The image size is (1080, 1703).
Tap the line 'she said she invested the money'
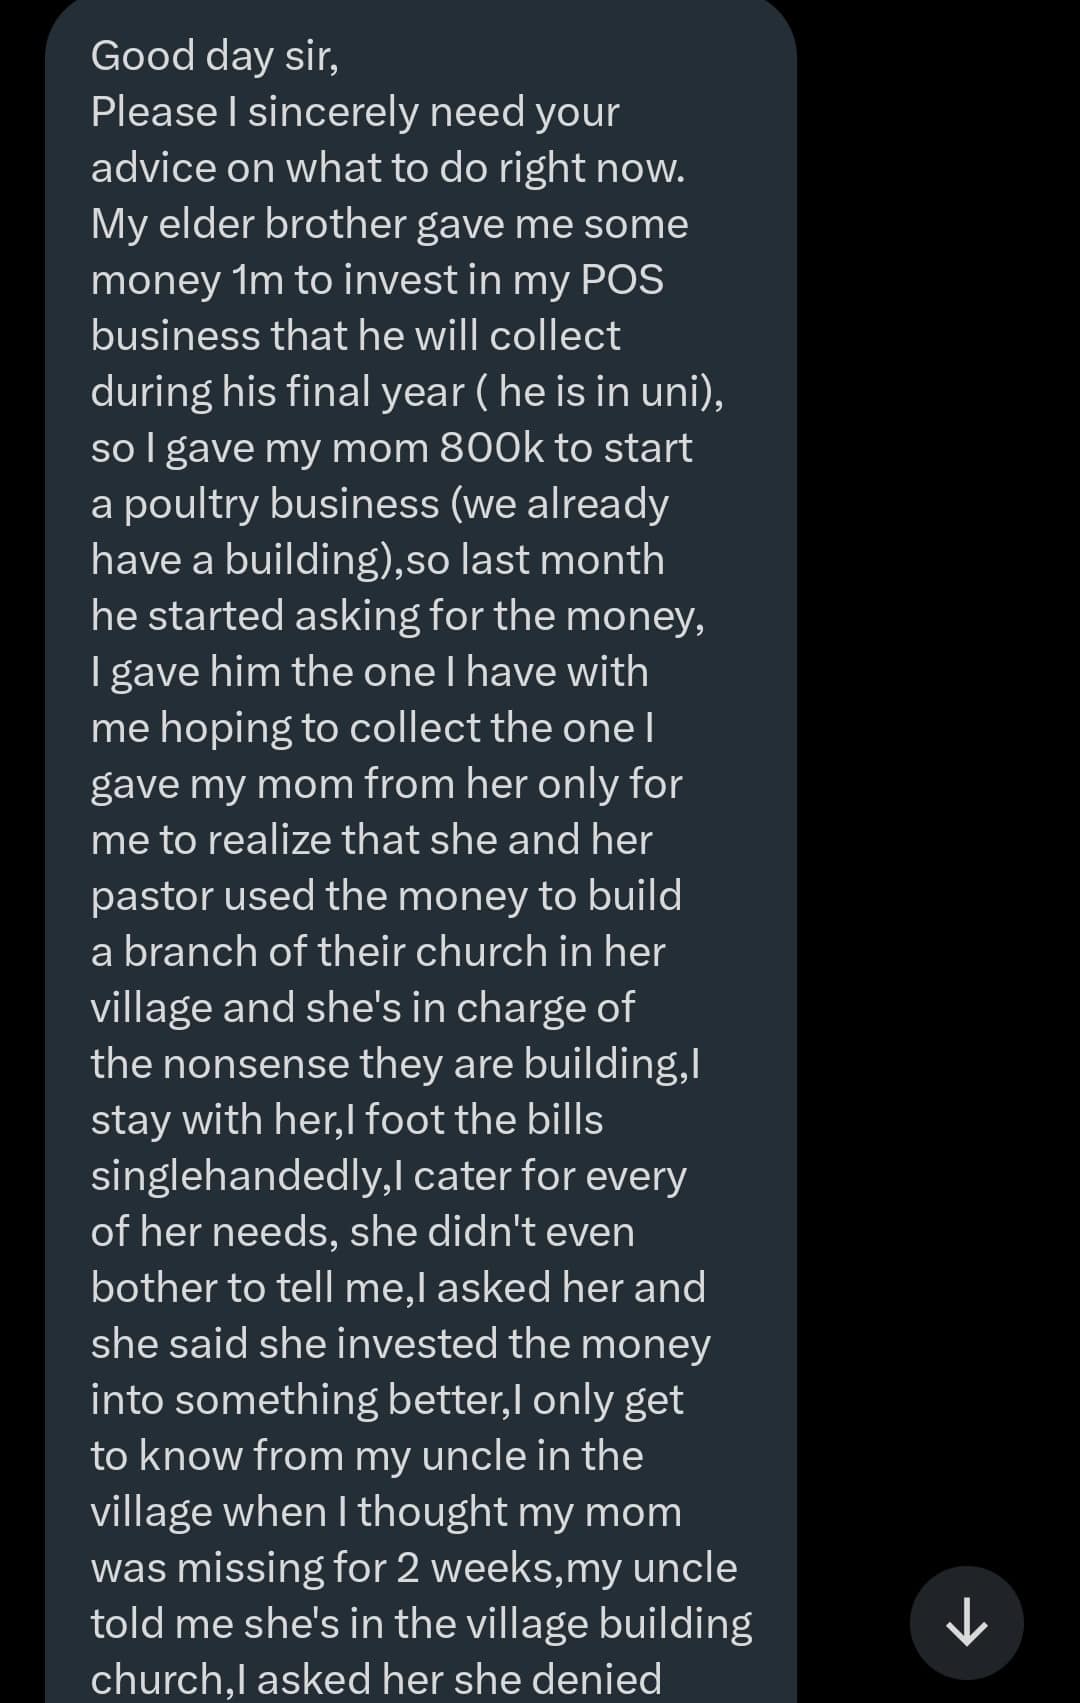coord(400,1344)
